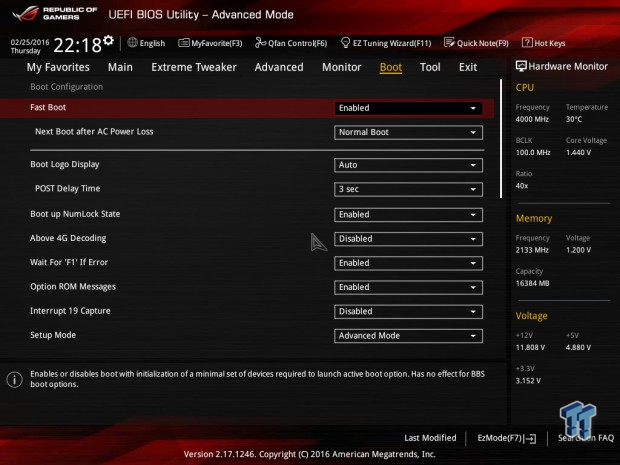Go to the Advanced tab
Viewport: 620px width, 465px height.
279,67
